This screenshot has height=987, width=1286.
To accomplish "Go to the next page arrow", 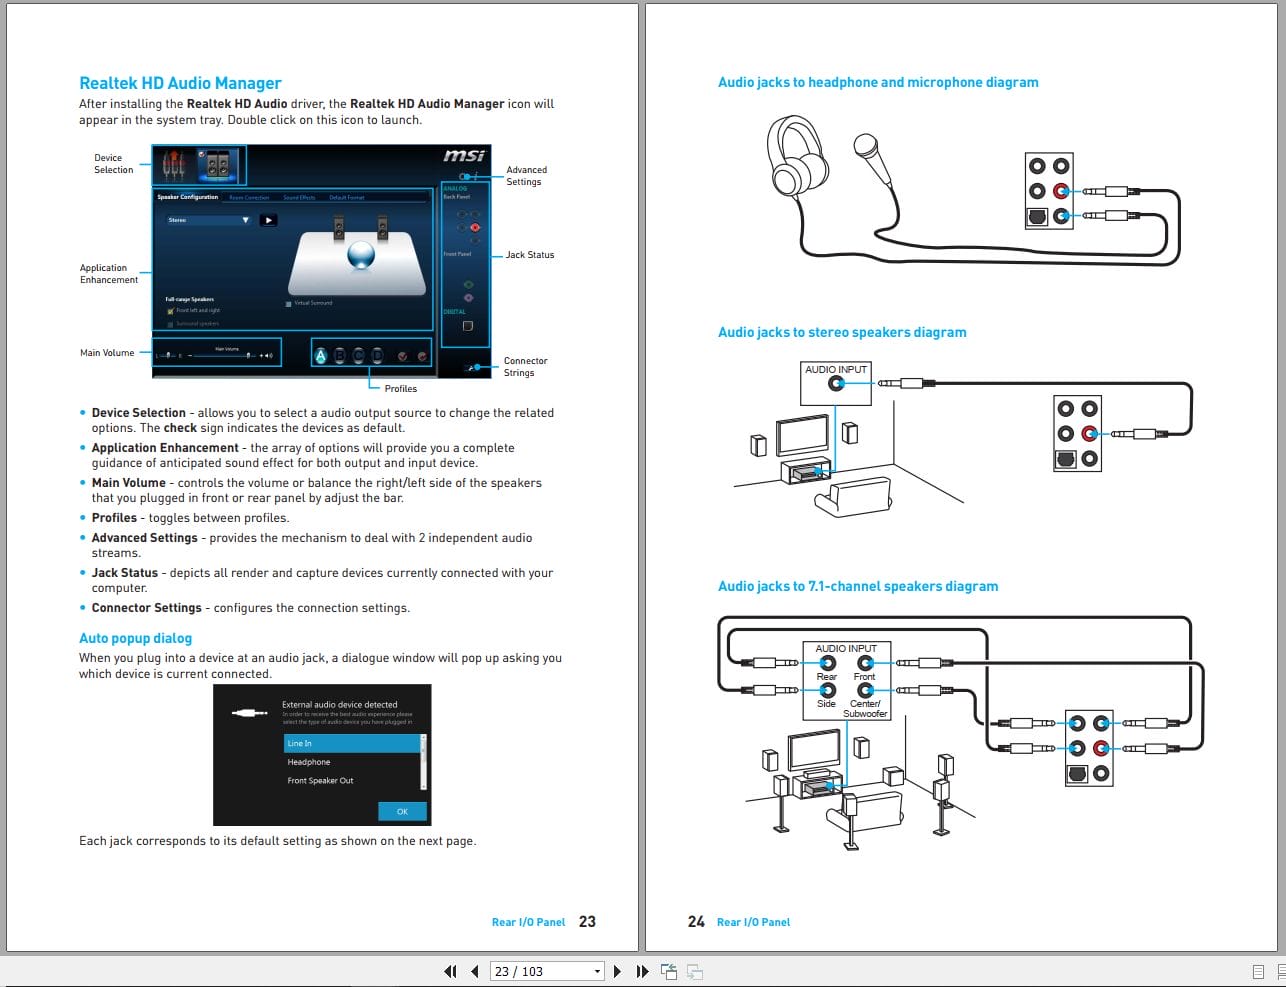I will pyautogui.click(x=618, y=971).
